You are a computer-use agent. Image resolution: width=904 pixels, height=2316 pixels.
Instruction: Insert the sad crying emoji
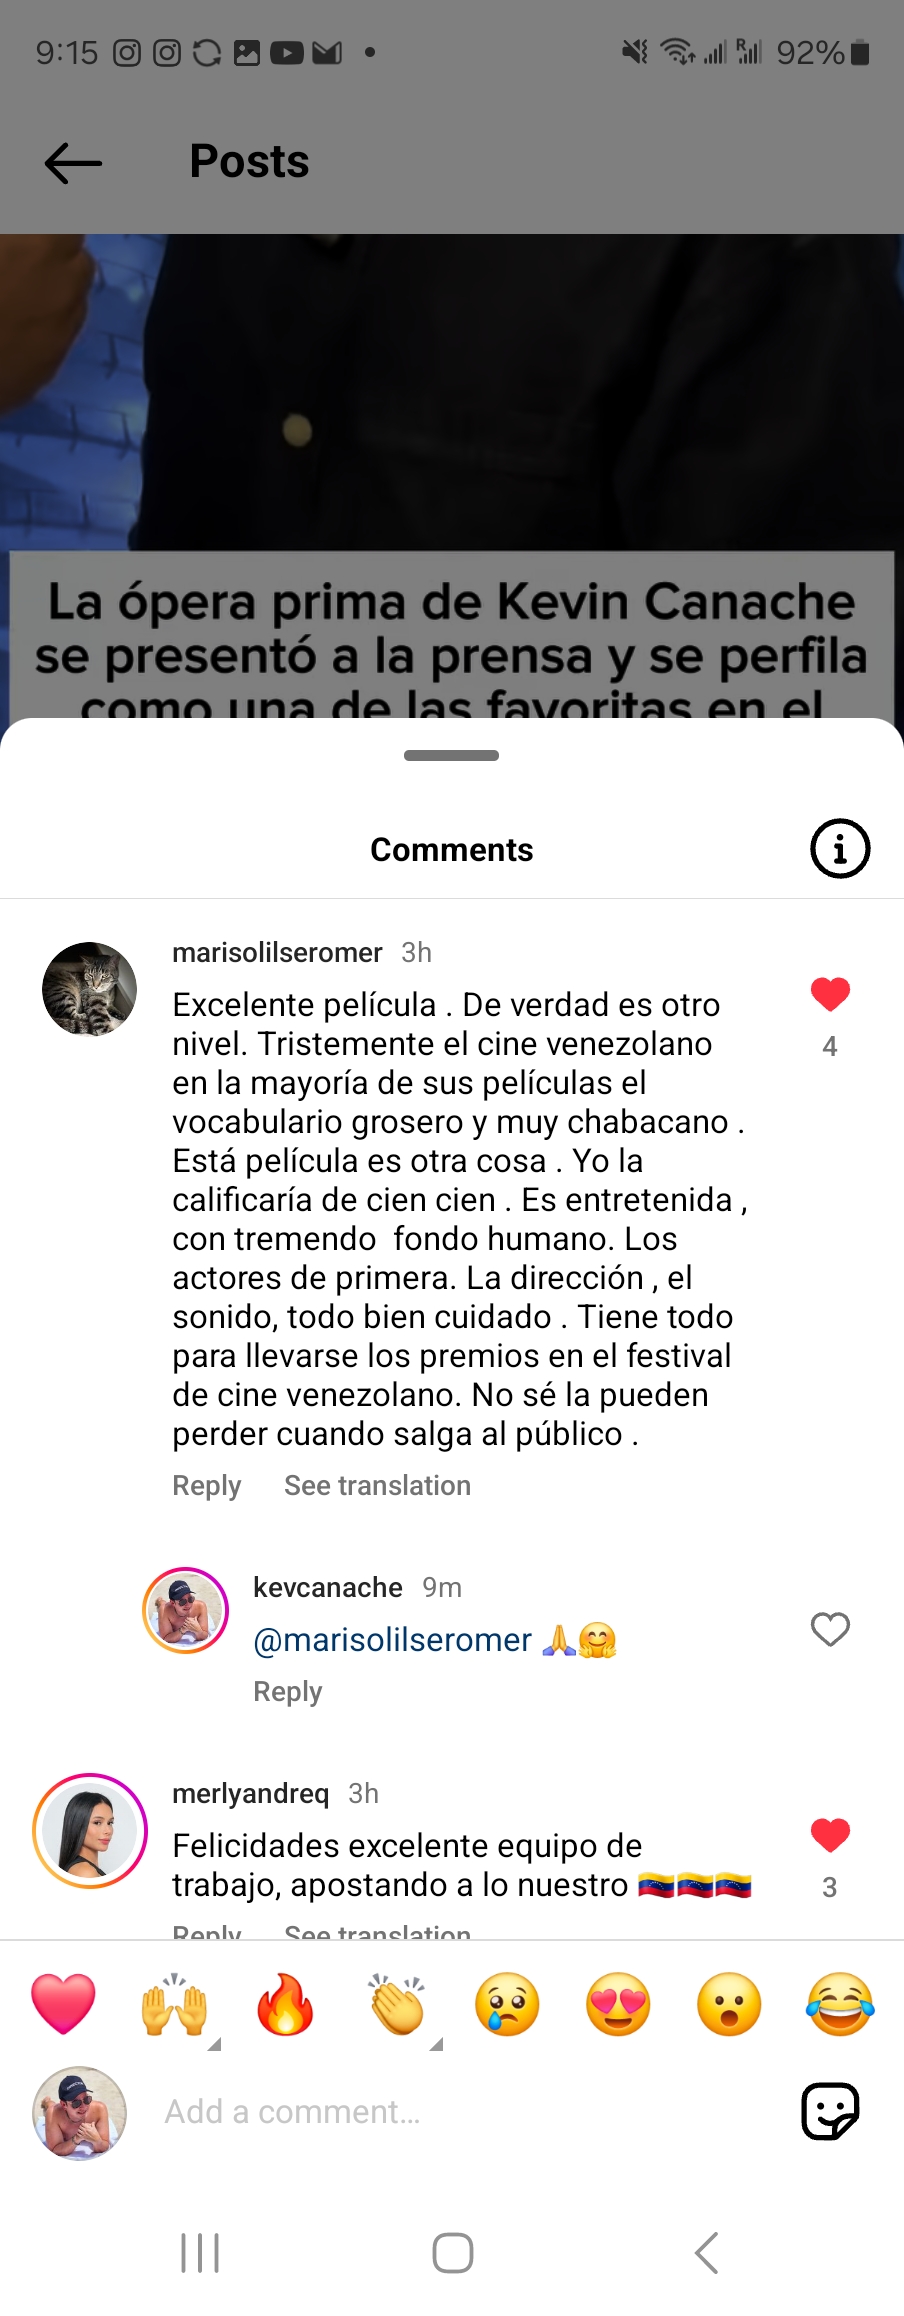pyautogui.click(x=507, y=2004)
